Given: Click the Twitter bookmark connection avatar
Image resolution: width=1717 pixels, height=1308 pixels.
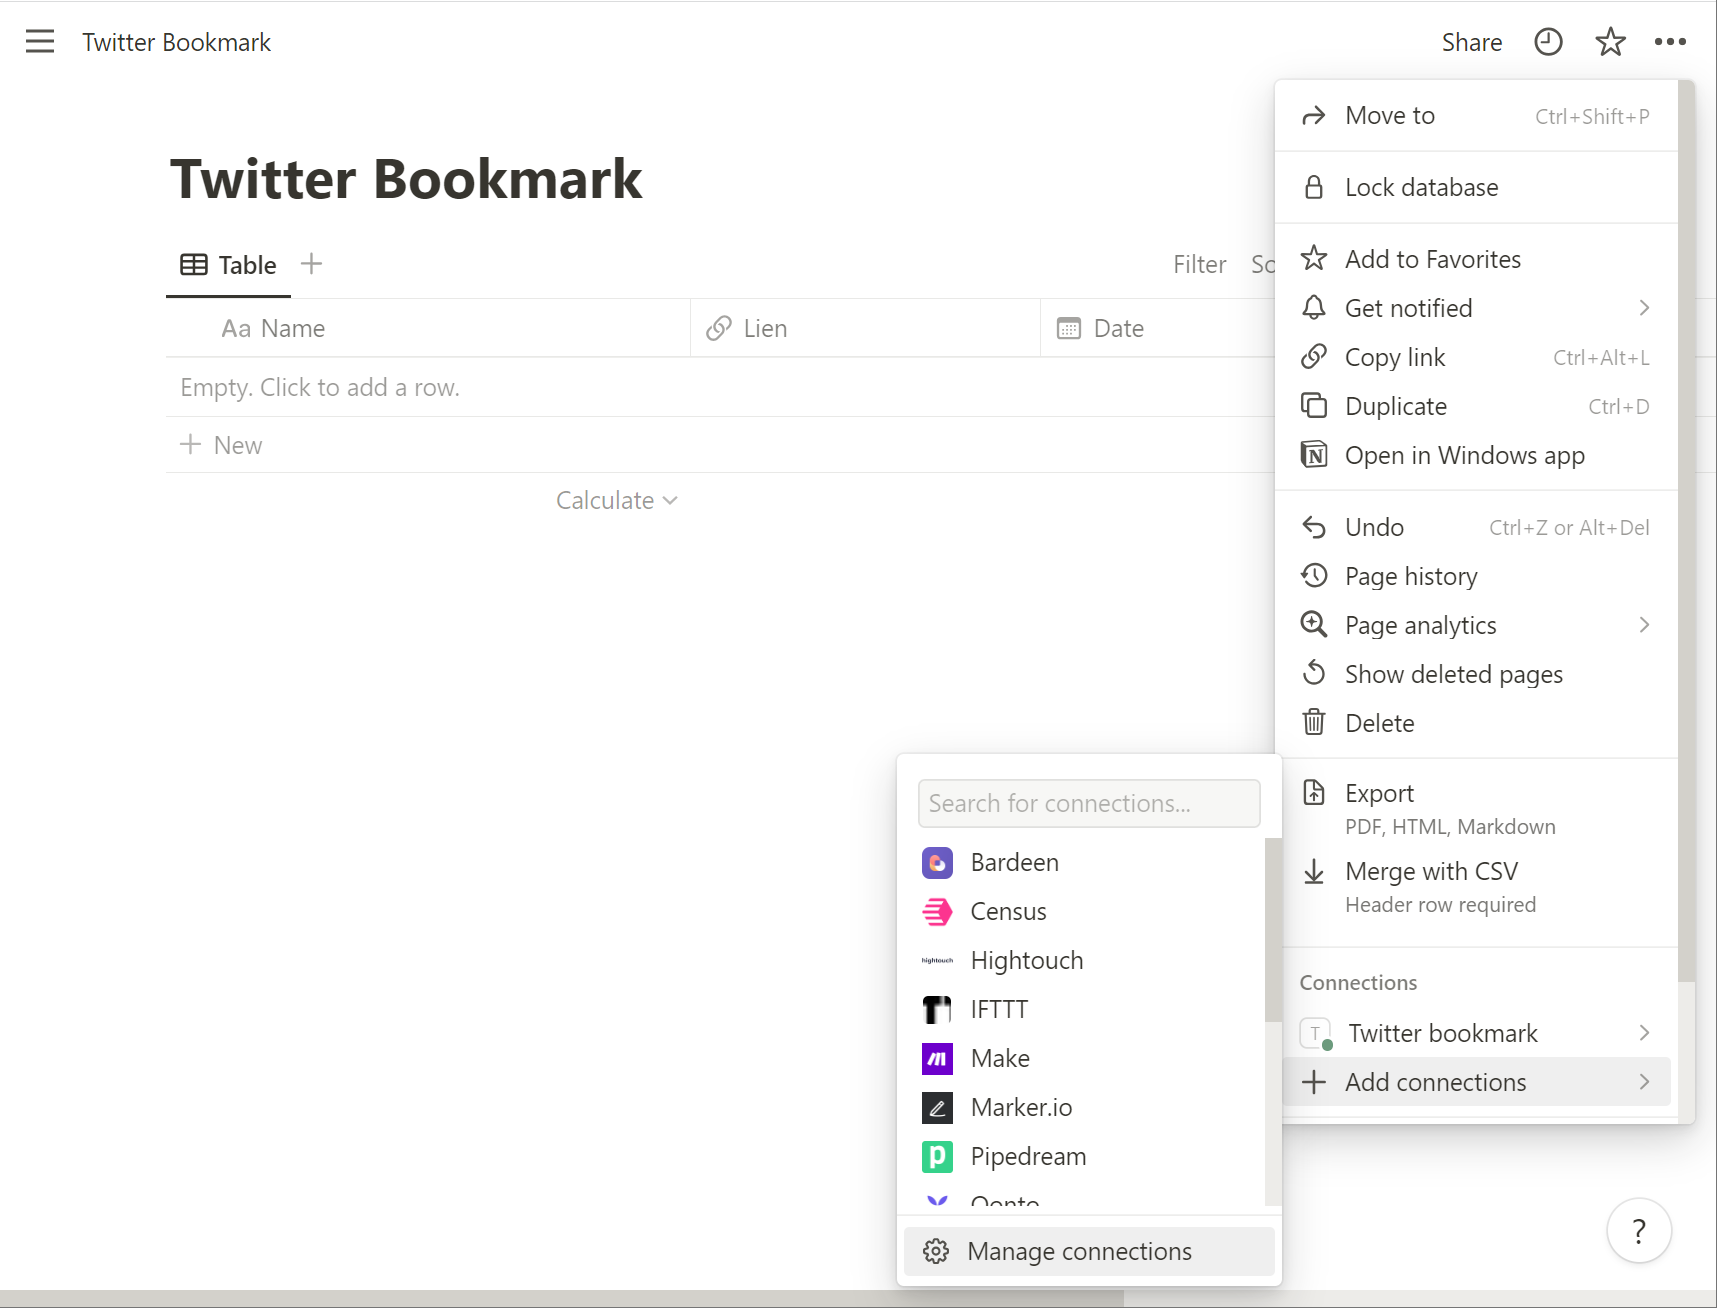Looking at the screenshot, I should click(1315, 1033).
